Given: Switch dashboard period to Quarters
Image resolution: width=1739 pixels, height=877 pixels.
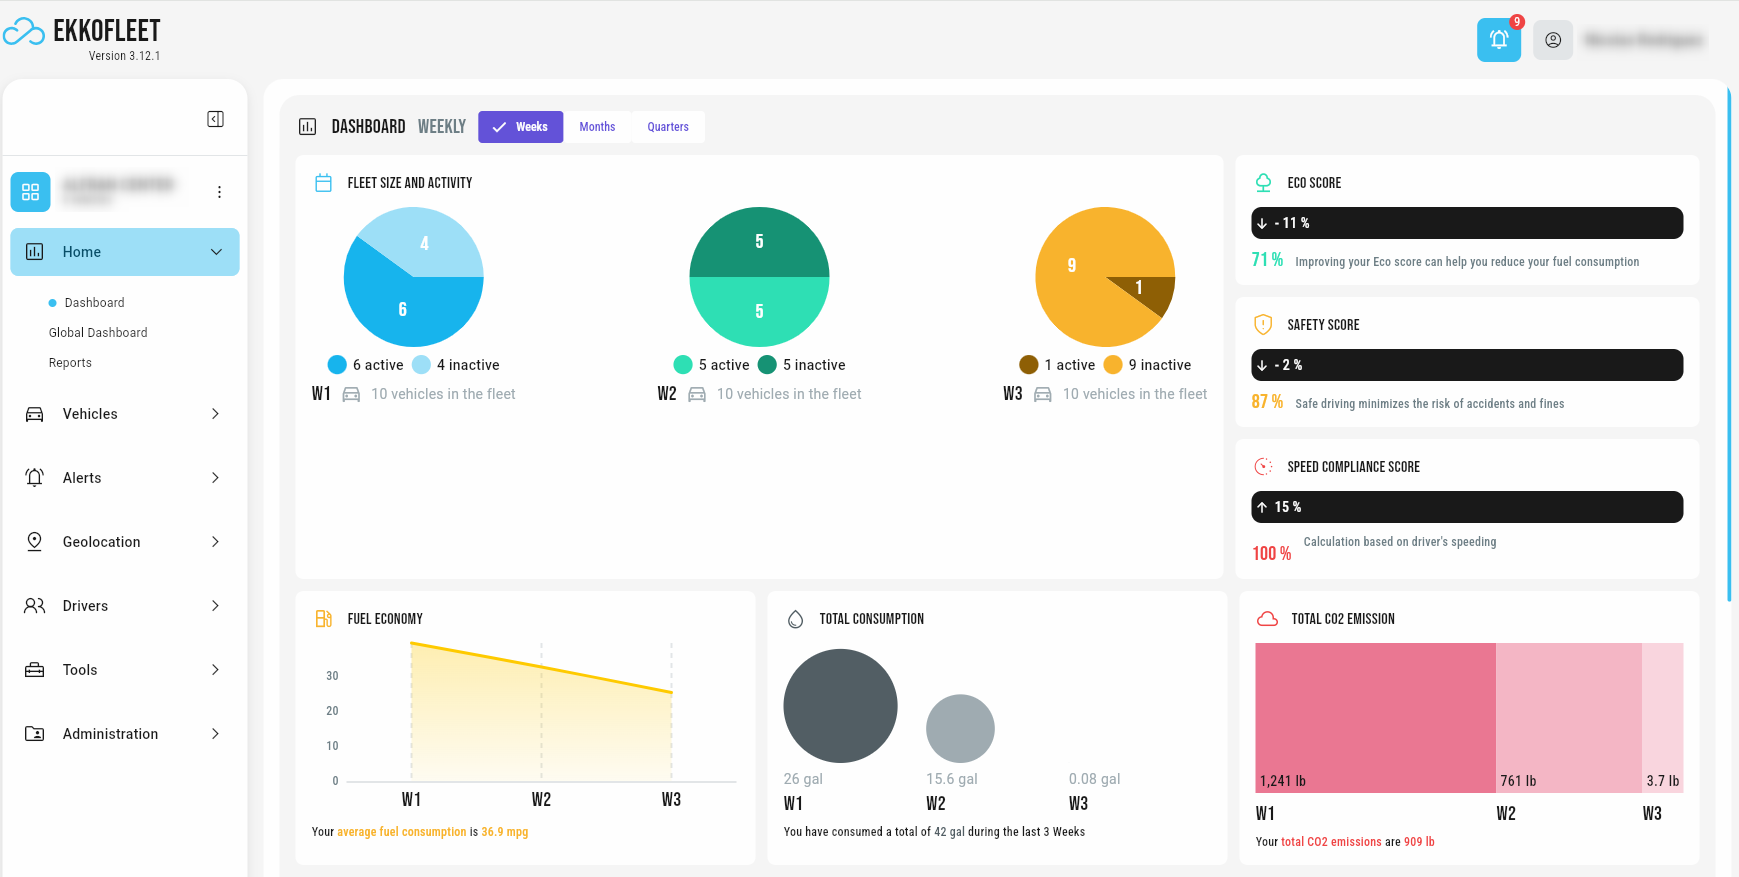Looking at the screenshot, I should click(x=667, y=127).
